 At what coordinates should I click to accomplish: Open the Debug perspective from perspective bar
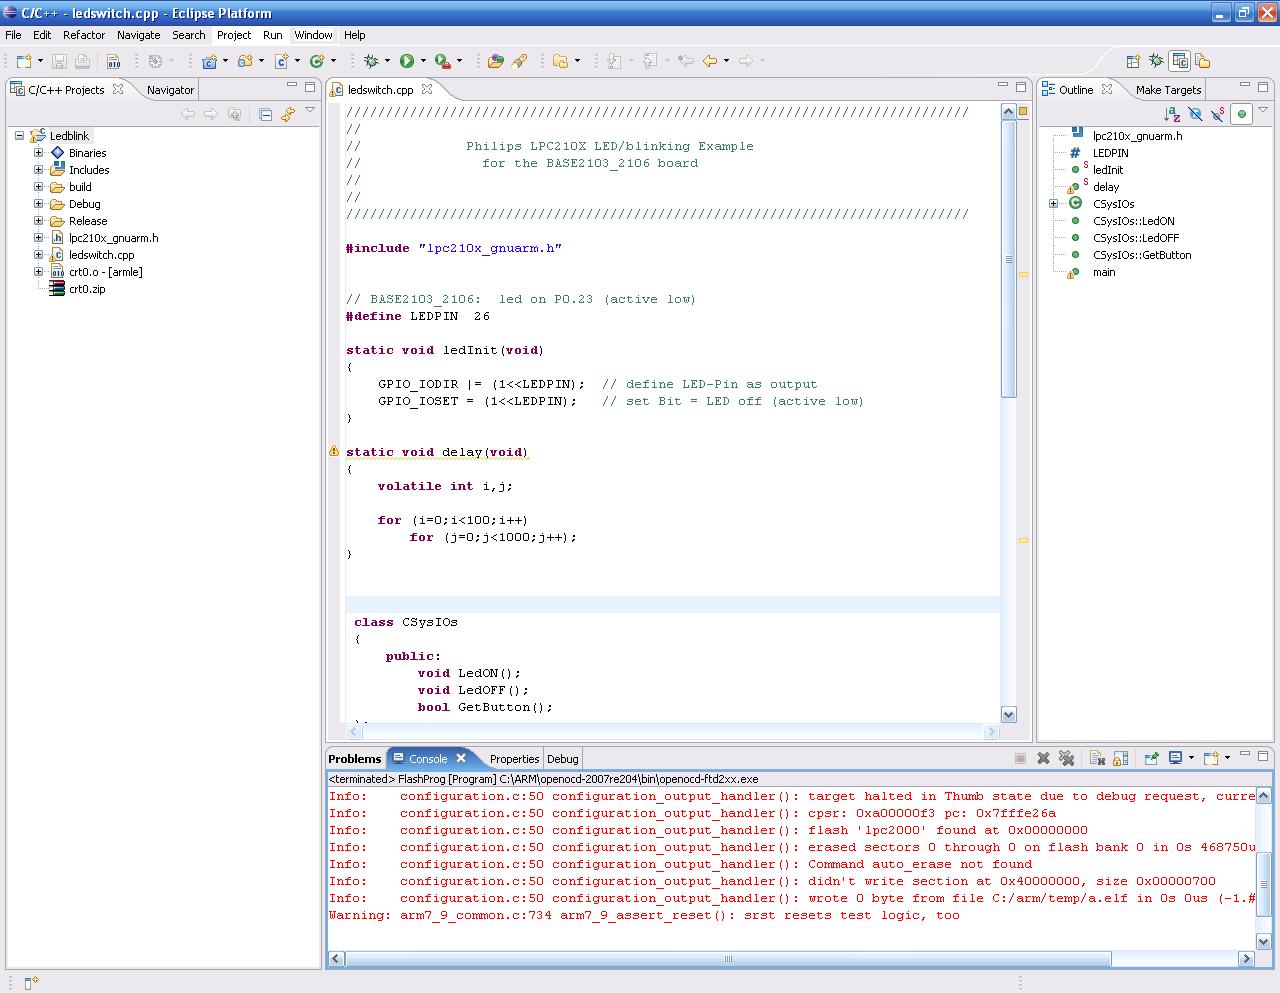click(x=1156, y=61)
